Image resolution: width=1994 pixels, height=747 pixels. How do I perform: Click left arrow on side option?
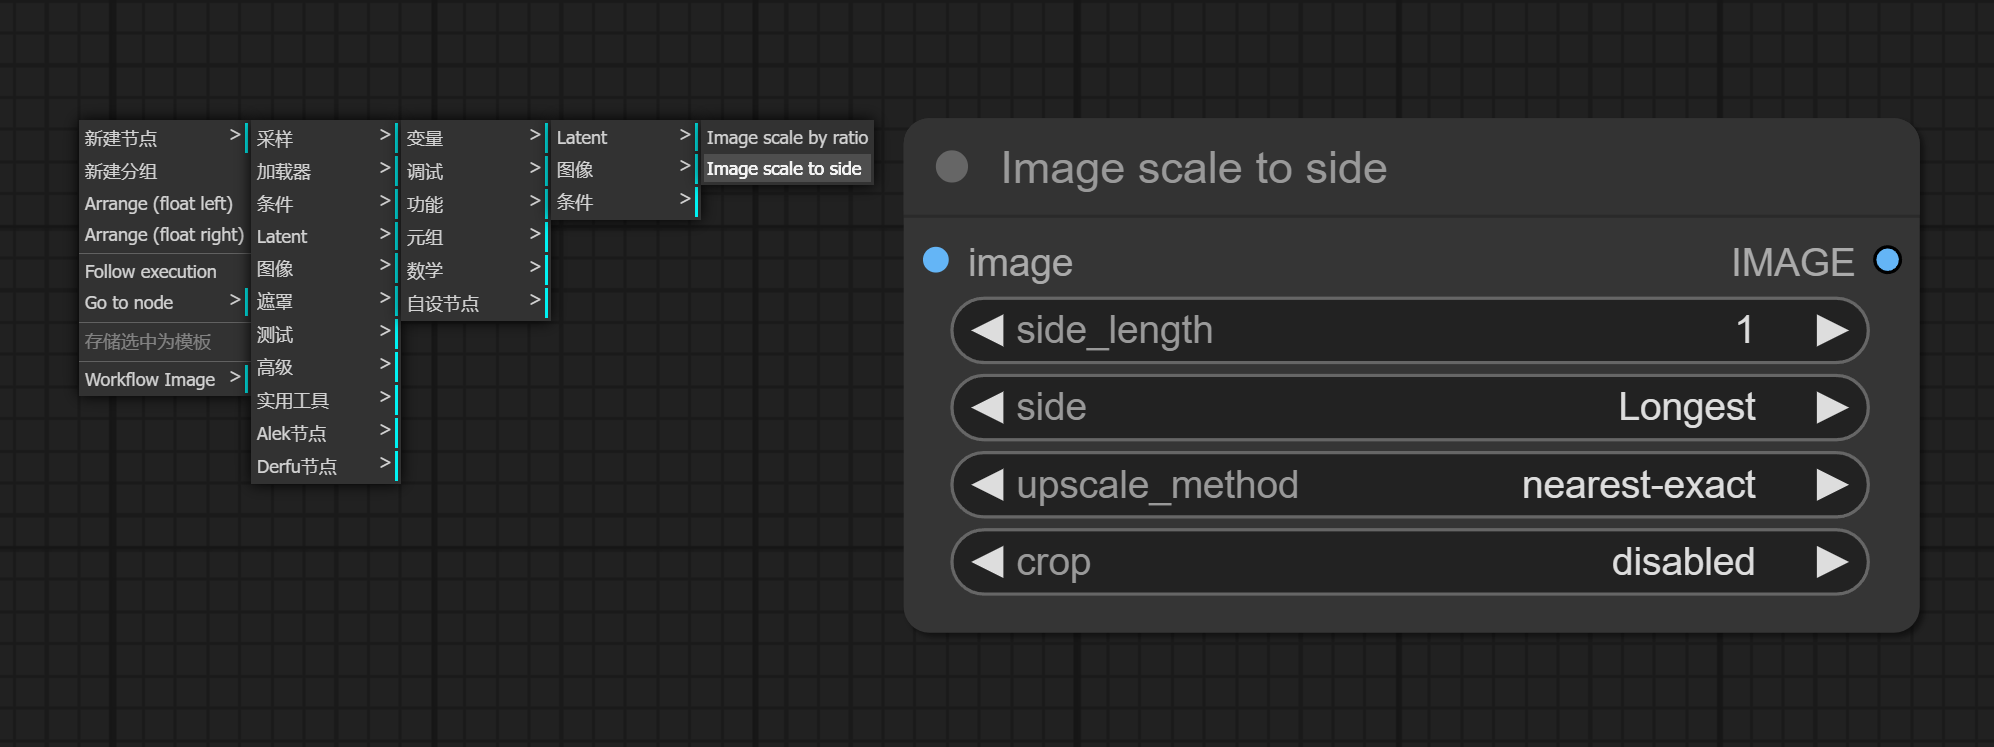987,407
